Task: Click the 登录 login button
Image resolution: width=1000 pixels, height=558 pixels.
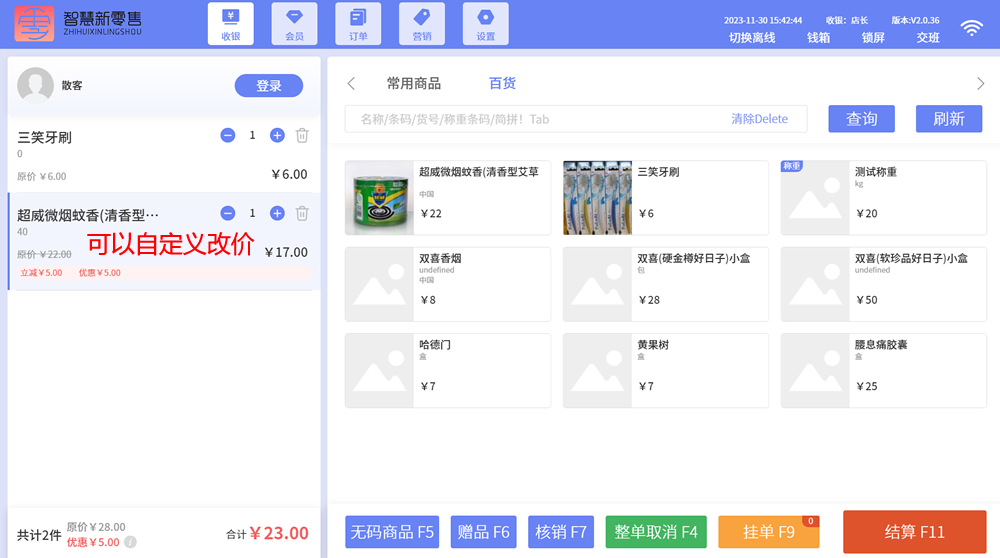Action: click(268, 86)
